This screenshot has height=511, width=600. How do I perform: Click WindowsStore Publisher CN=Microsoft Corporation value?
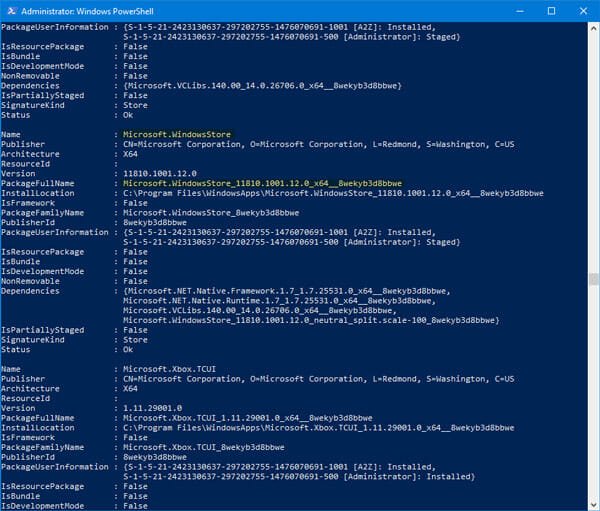pyautogui.click(x=319, y=145)
